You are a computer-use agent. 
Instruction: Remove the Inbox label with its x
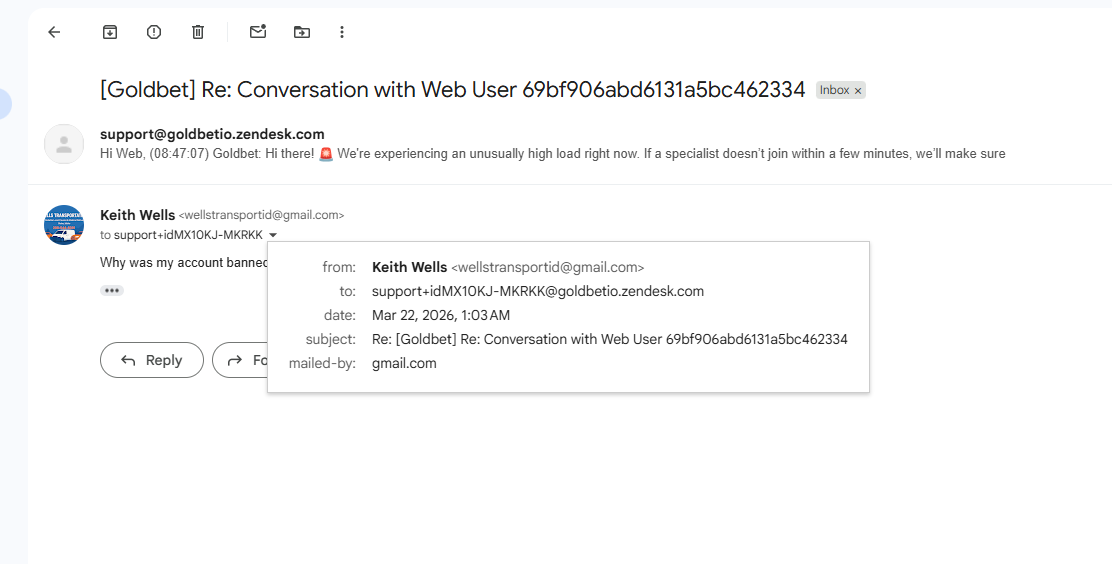click(858, 91)
